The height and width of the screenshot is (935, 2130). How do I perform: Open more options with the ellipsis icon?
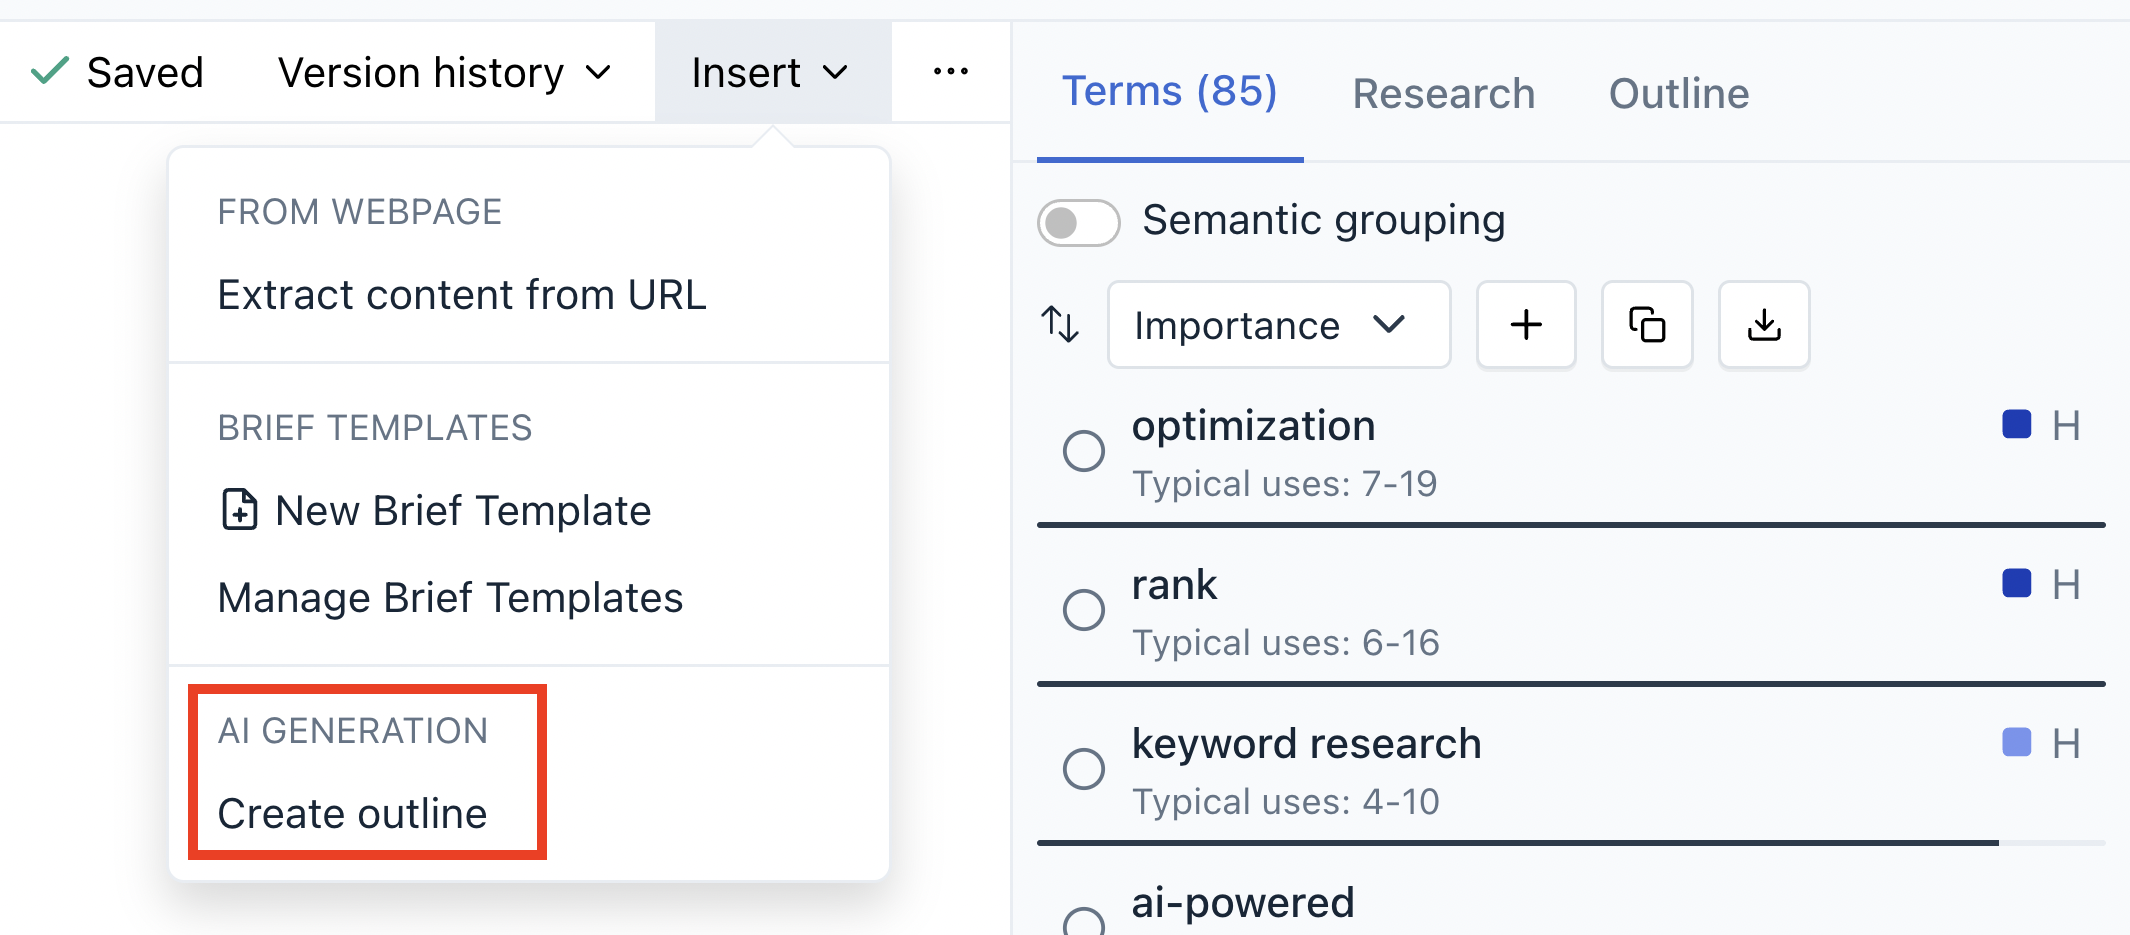pos(949,71)
